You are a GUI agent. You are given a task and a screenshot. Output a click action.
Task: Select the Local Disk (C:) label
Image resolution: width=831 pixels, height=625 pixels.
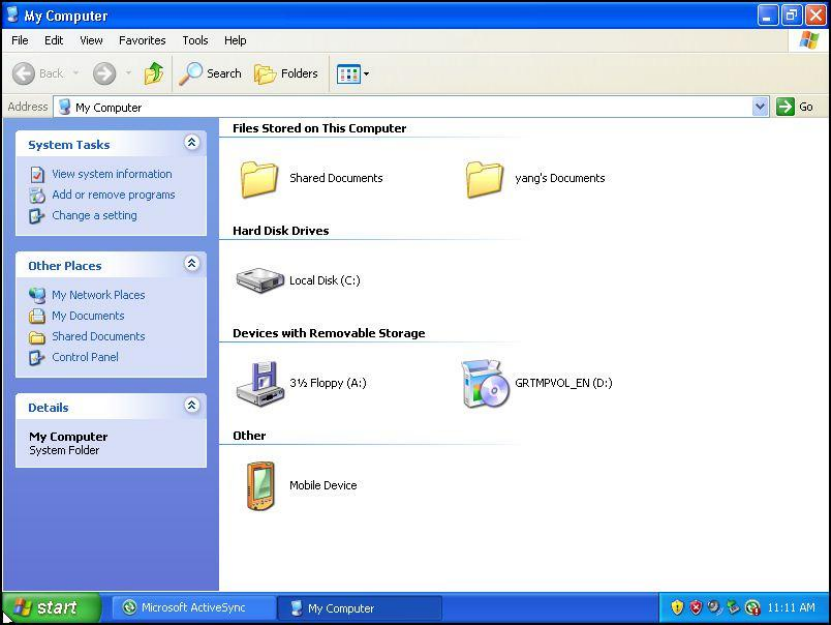click(324, 280)
